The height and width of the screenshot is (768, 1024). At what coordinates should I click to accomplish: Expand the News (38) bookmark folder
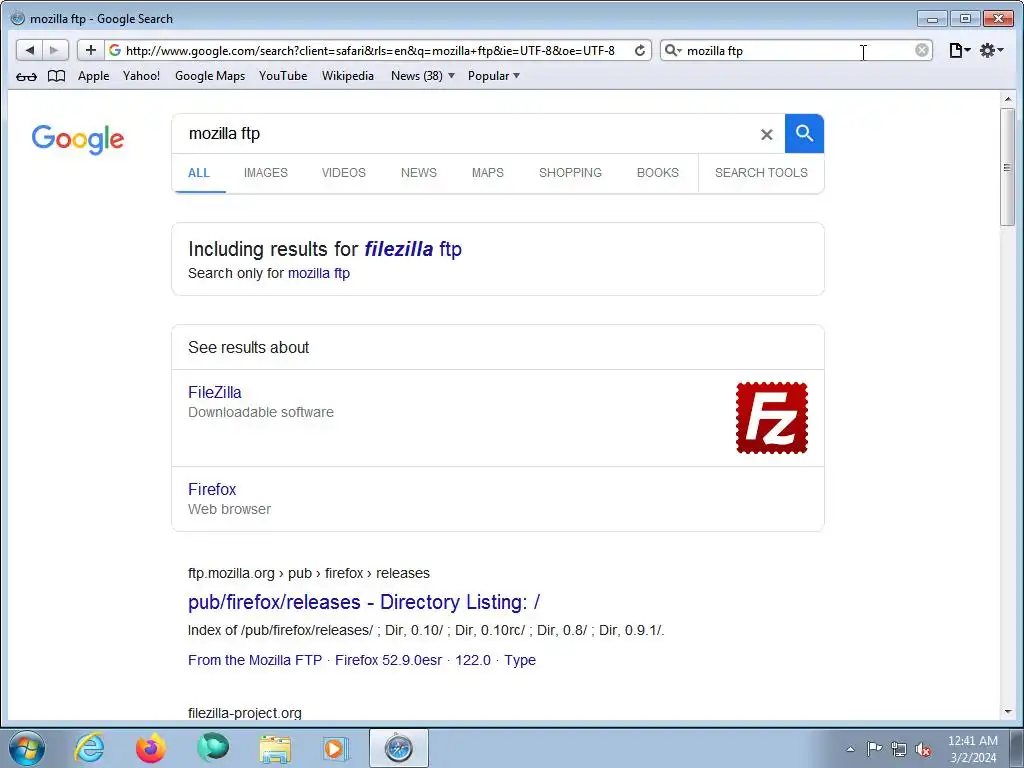coord(423,76)
